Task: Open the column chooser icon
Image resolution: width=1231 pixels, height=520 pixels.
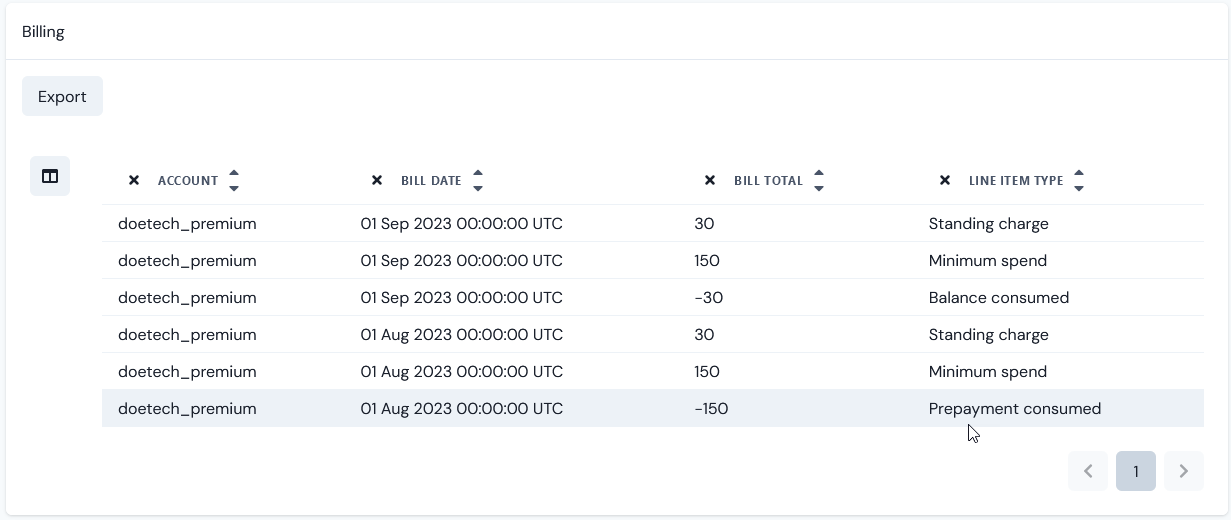Action: (50, 176)
